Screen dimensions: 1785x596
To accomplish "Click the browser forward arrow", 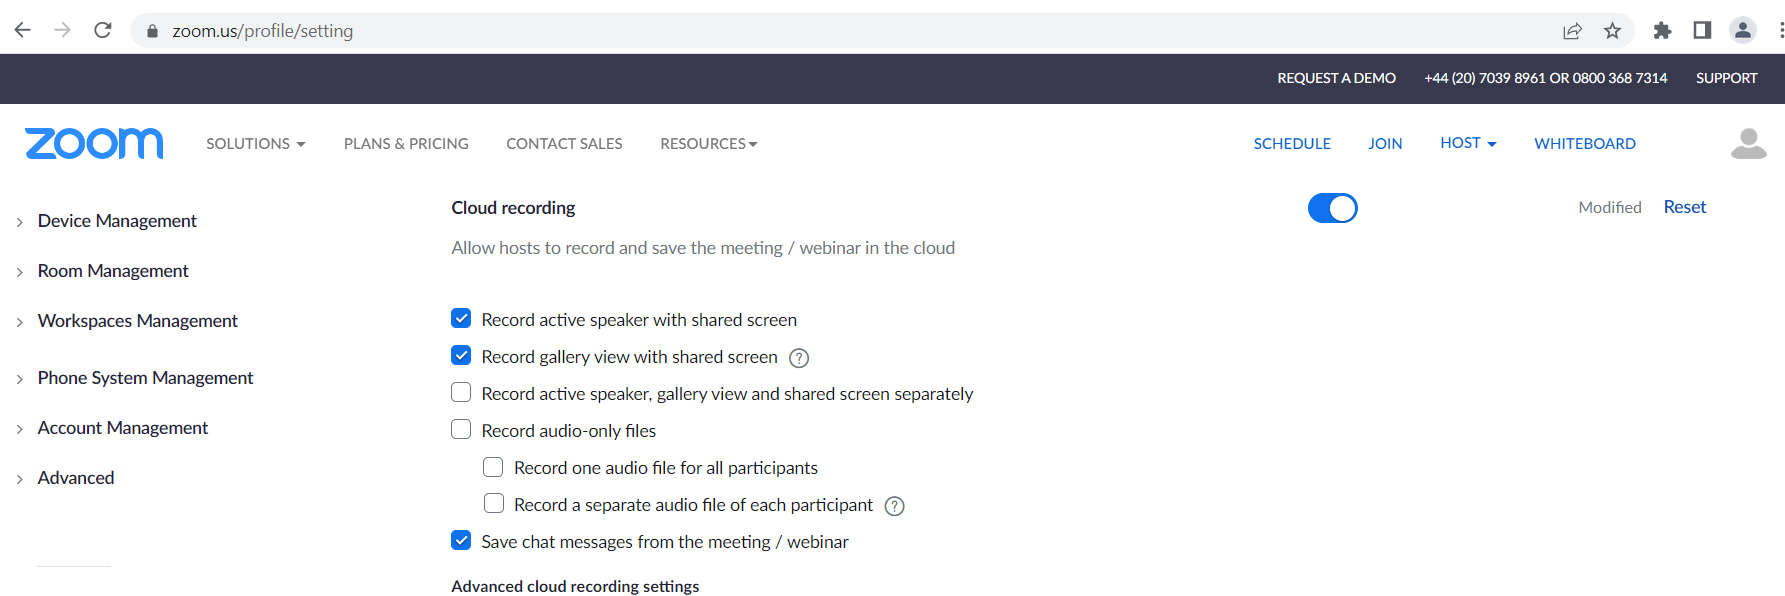I will pyautogui.click(x=62, y=30).
